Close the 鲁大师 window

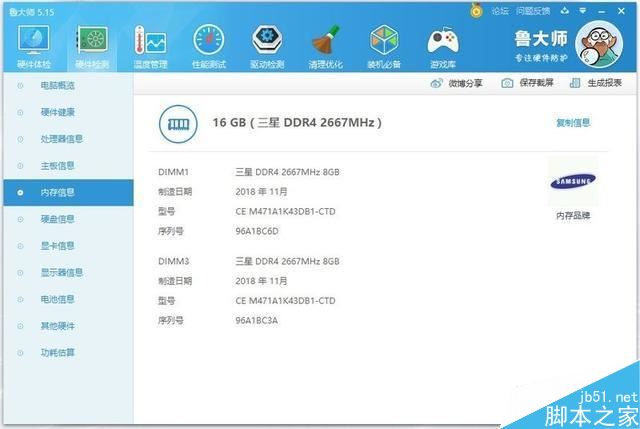(x=621, y=11)
